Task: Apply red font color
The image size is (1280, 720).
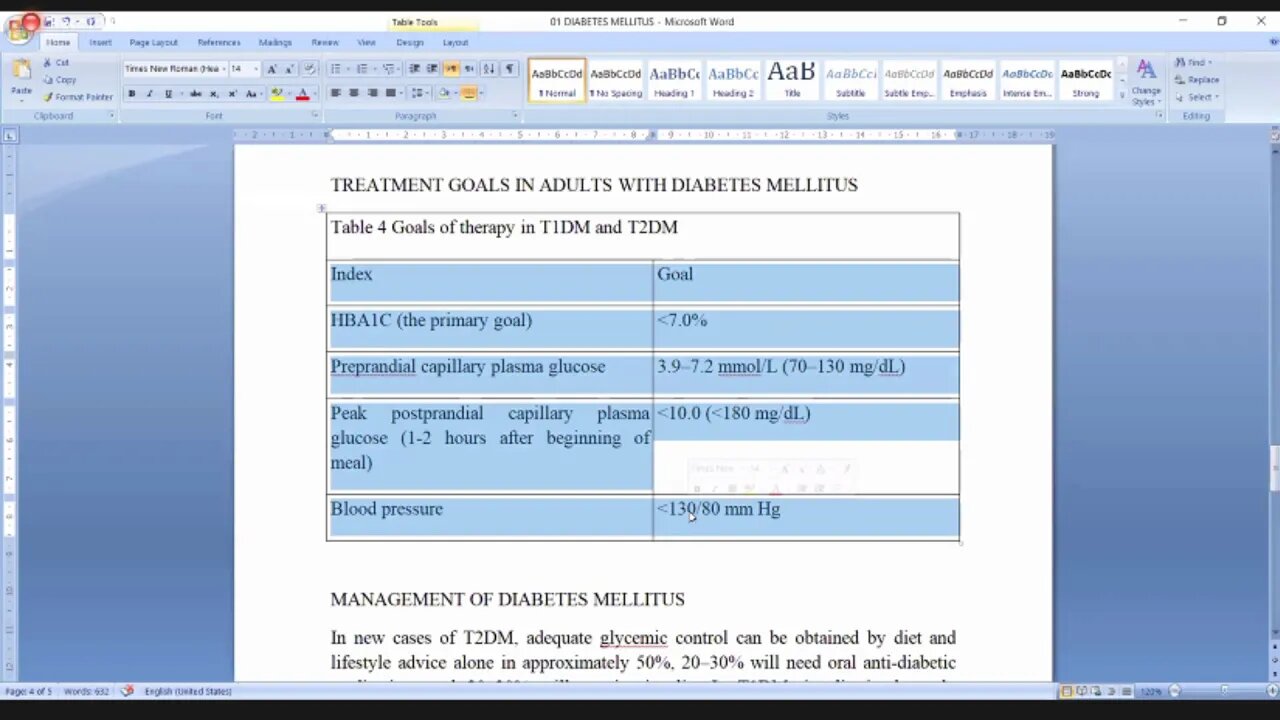Action: 303,94
